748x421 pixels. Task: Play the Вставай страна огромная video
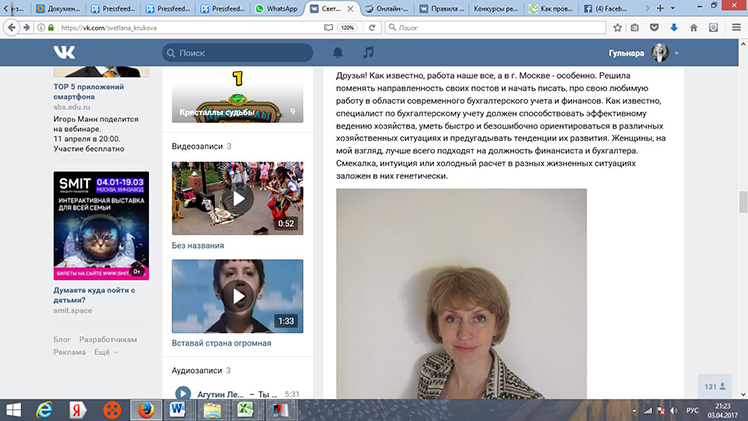(x=238, y=296)
